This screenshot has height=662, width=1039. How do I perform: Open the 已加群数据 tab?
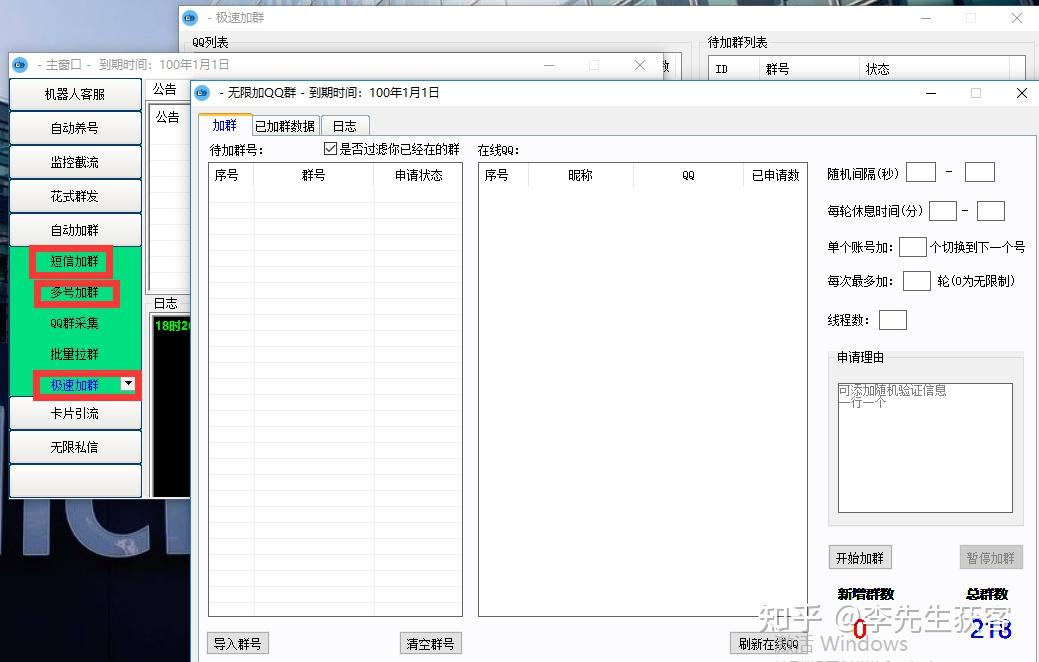[x=285, y=126]
